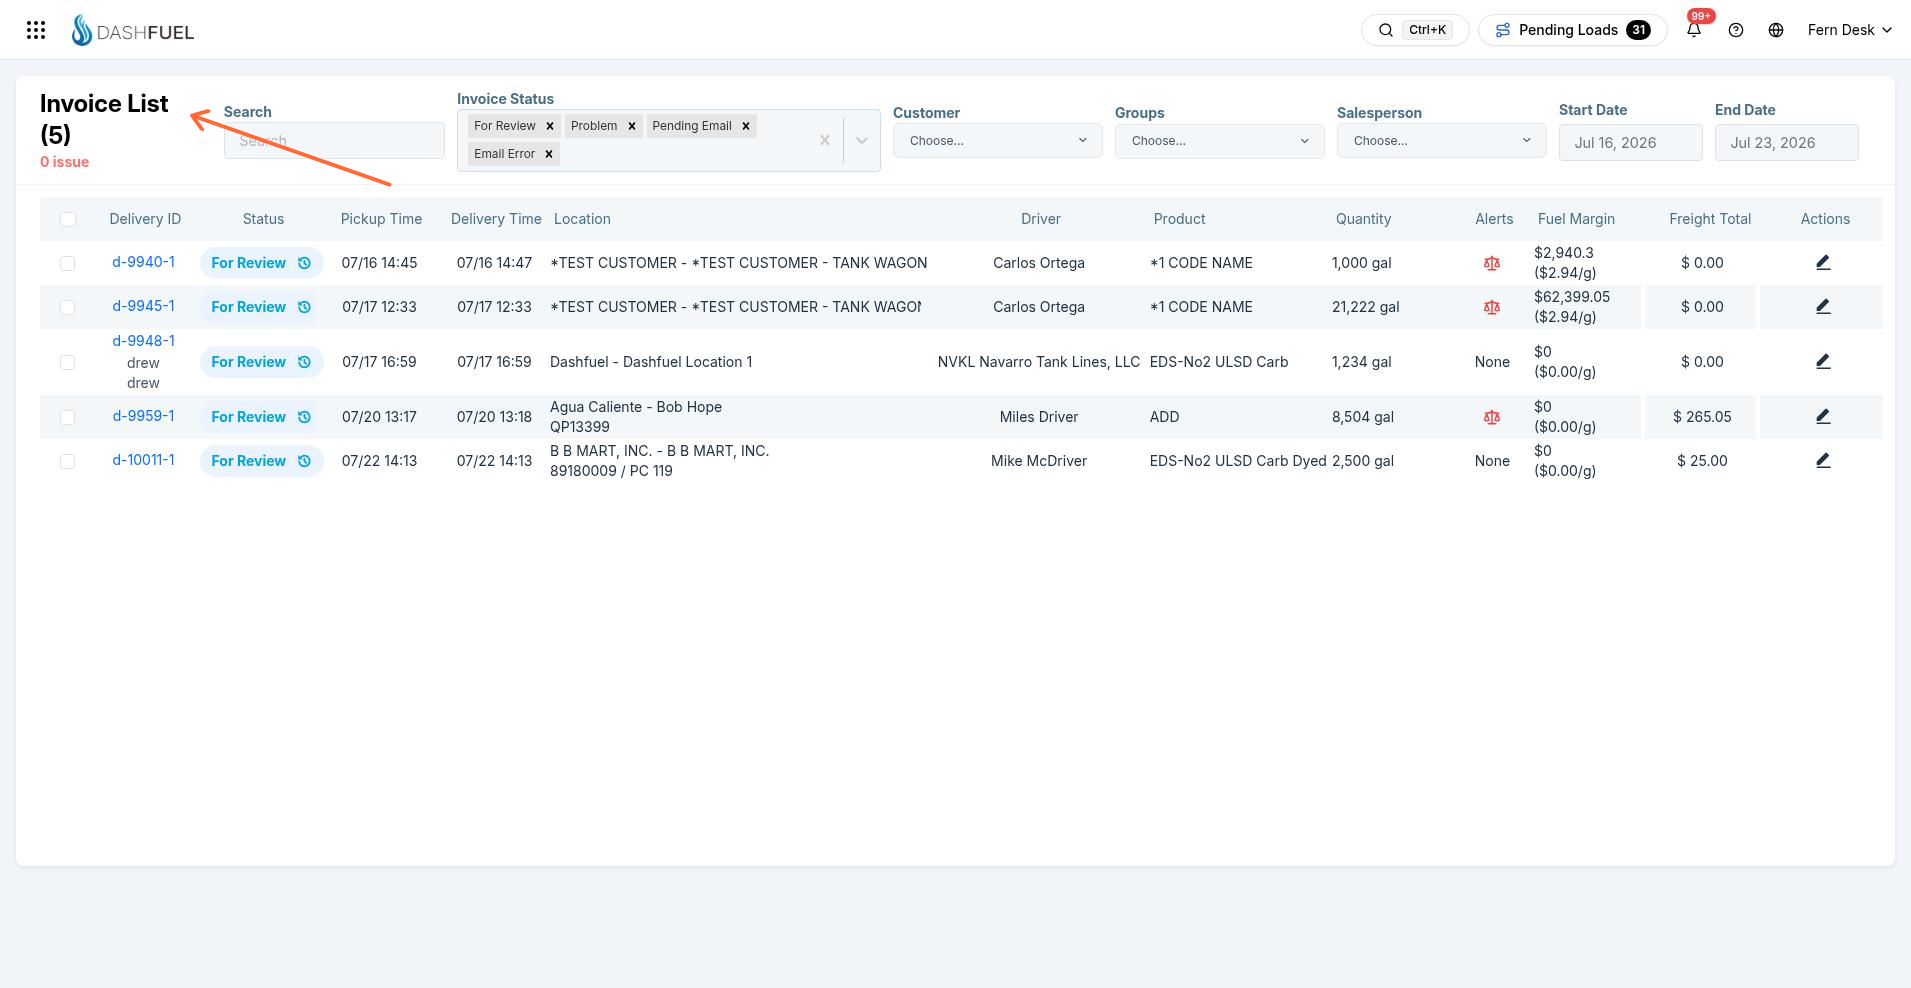Open the Salesperson dropdown

click(1442, 141)
